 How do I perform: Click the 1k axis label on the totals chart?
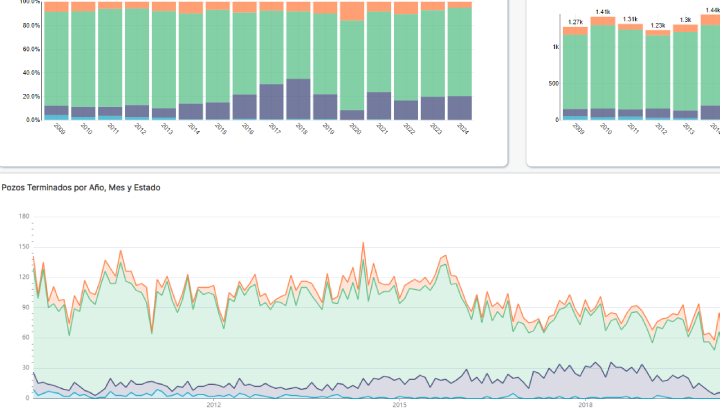point(556,47)
